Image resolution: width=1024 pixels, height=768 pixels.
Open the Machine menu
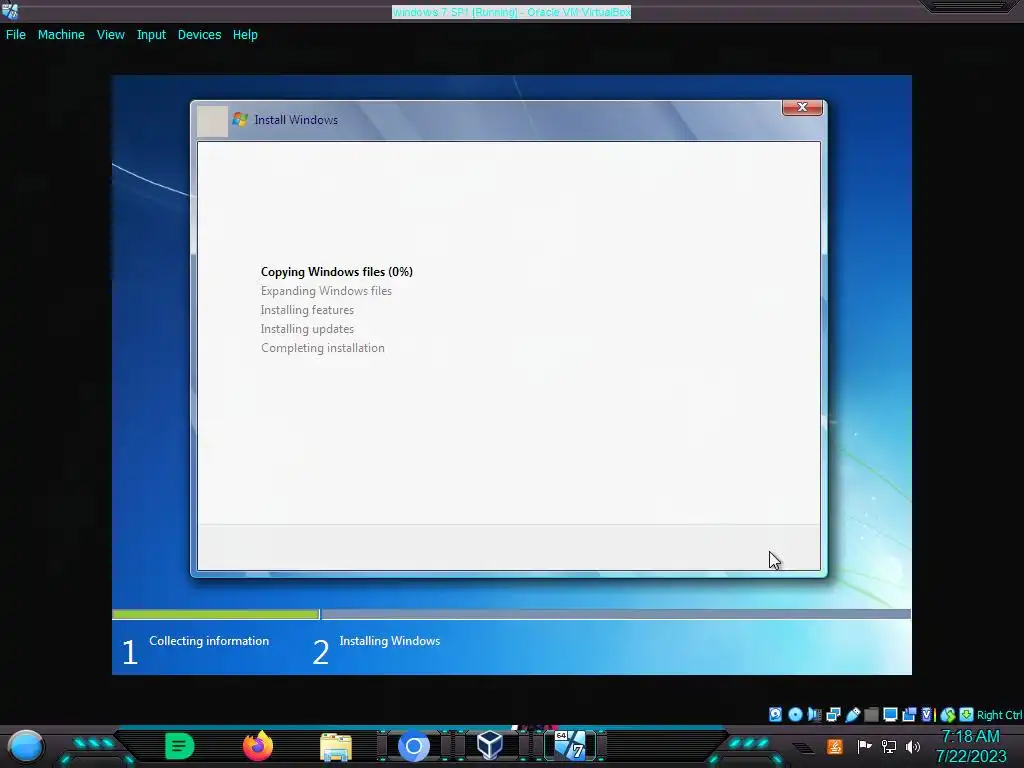click(61, 35)
